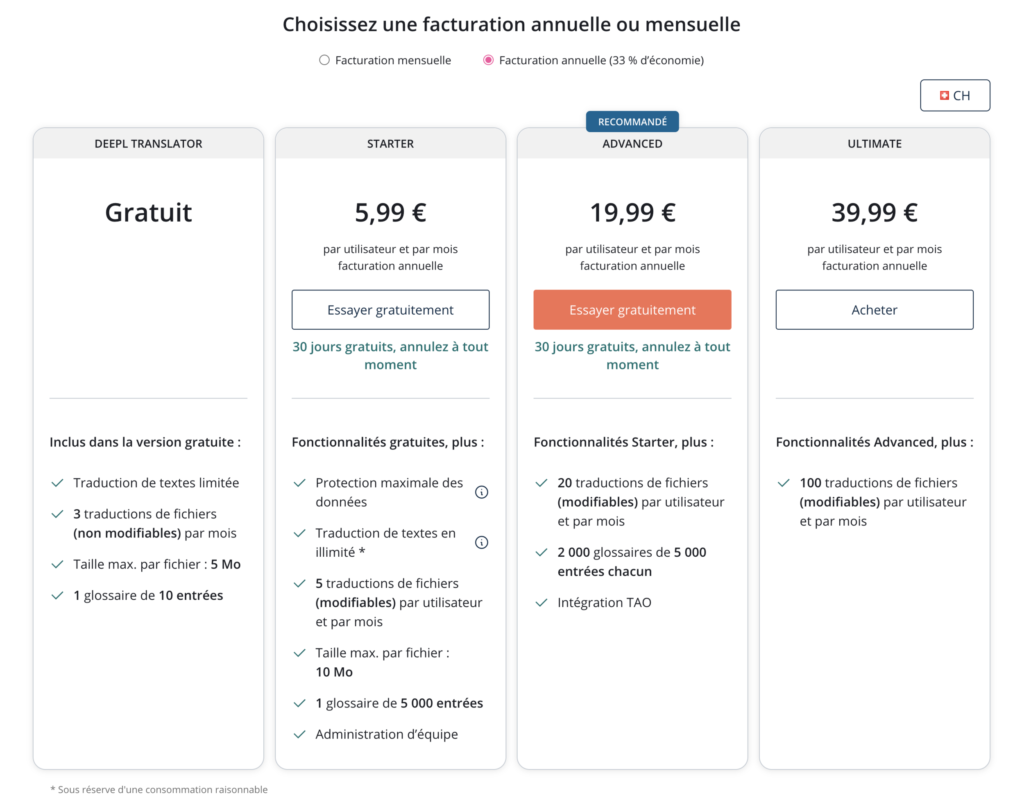Click Acheter button for Ultimate plan
The image size is (1024, 807).
874,309
